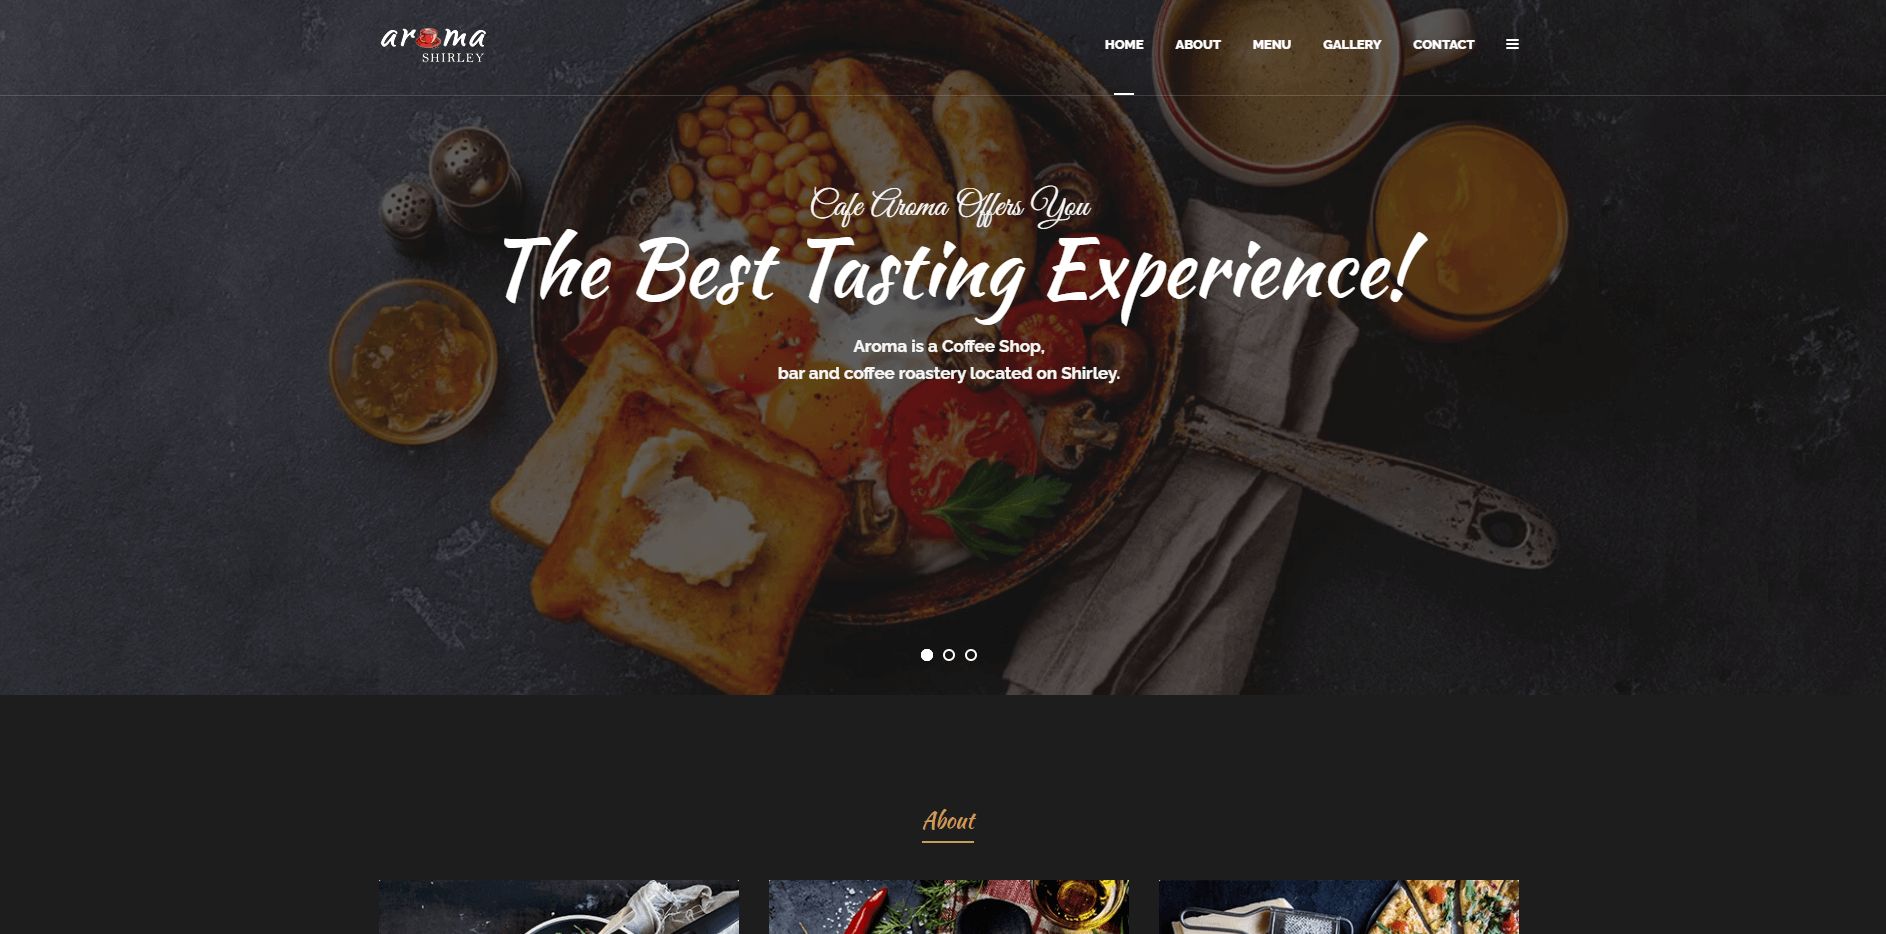The width and height of the screenshot is (1886, 934).
Task: Open the Gallery navigation link
Action: (1352, 44)
